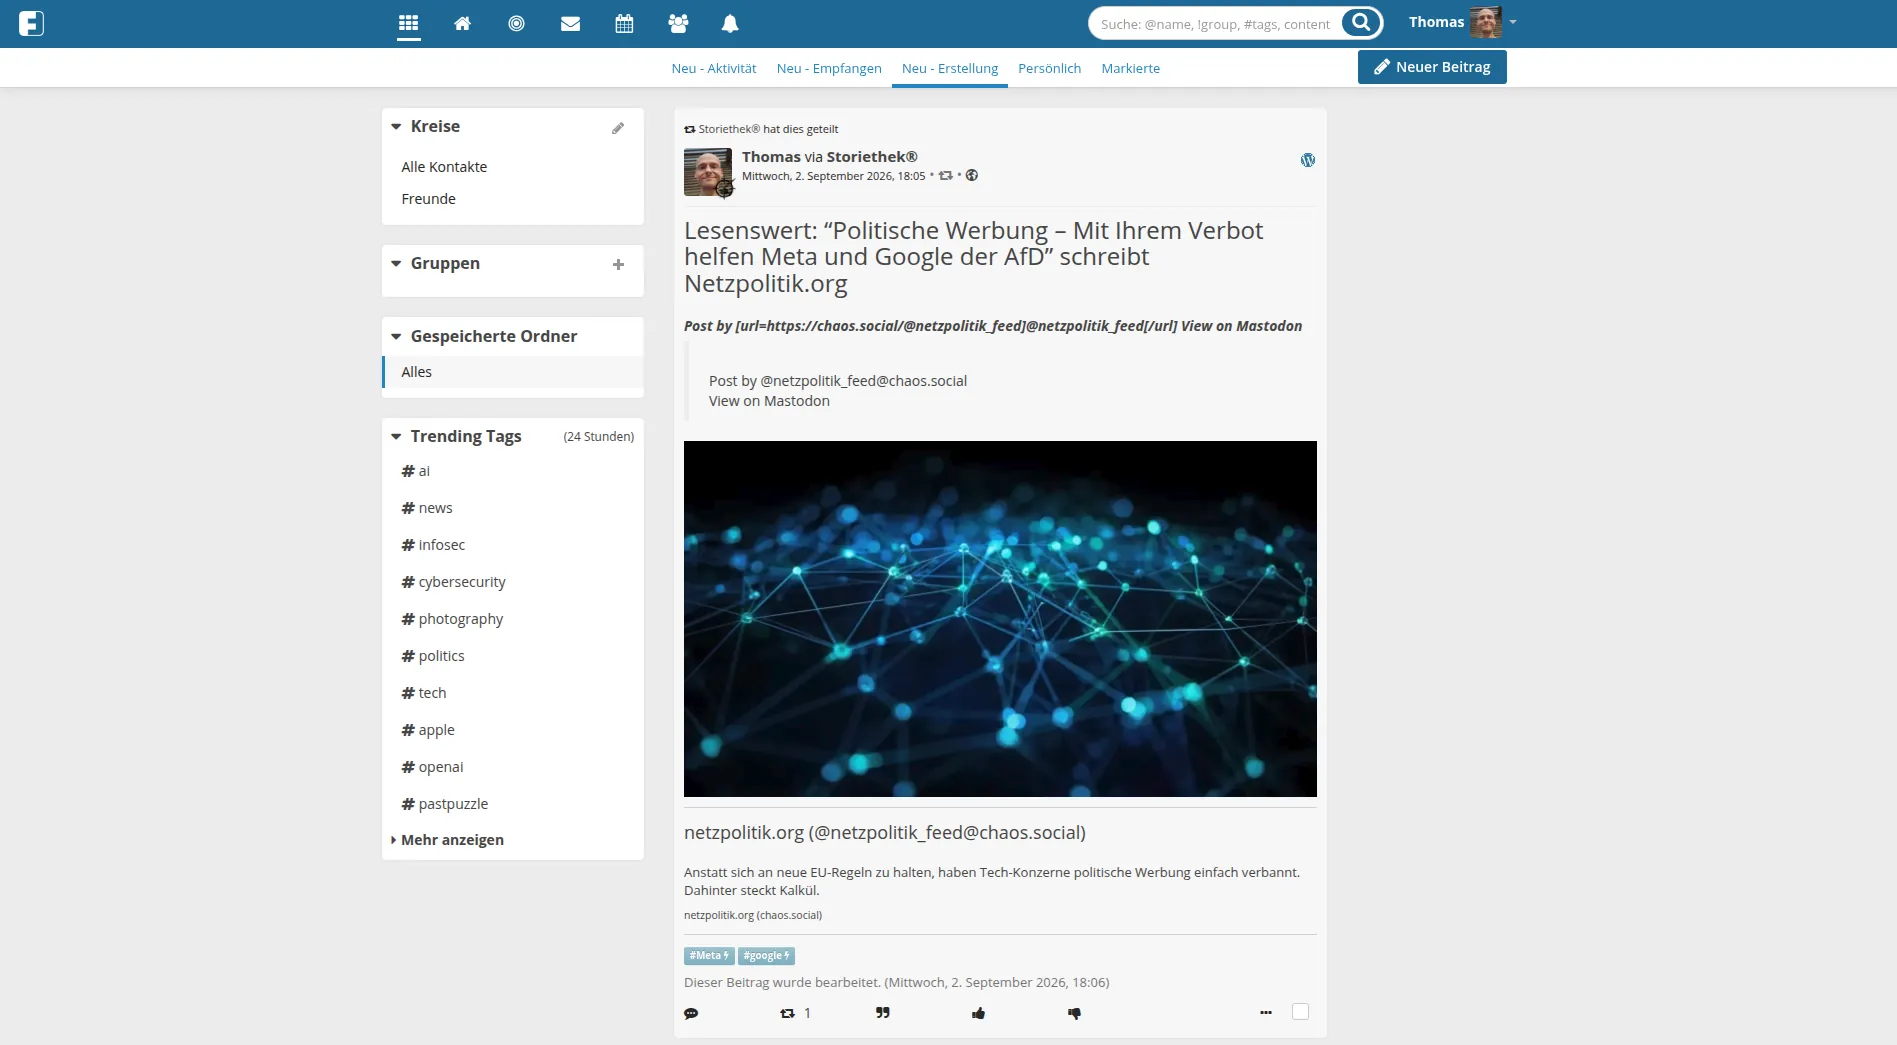Open the network grid icon
Screen dimensions: 1897x1045
[x=408, y=23]
